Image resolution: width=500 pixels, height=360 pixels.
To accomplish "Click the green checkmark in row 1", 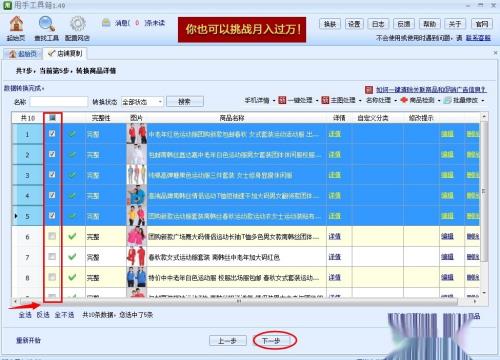I will click(72, 134).
